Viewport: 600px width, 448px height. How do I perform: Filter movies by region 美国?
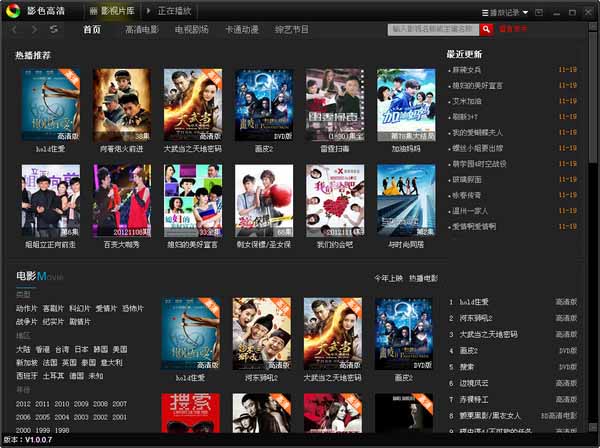pyautogui.click(x=120, y=349)
